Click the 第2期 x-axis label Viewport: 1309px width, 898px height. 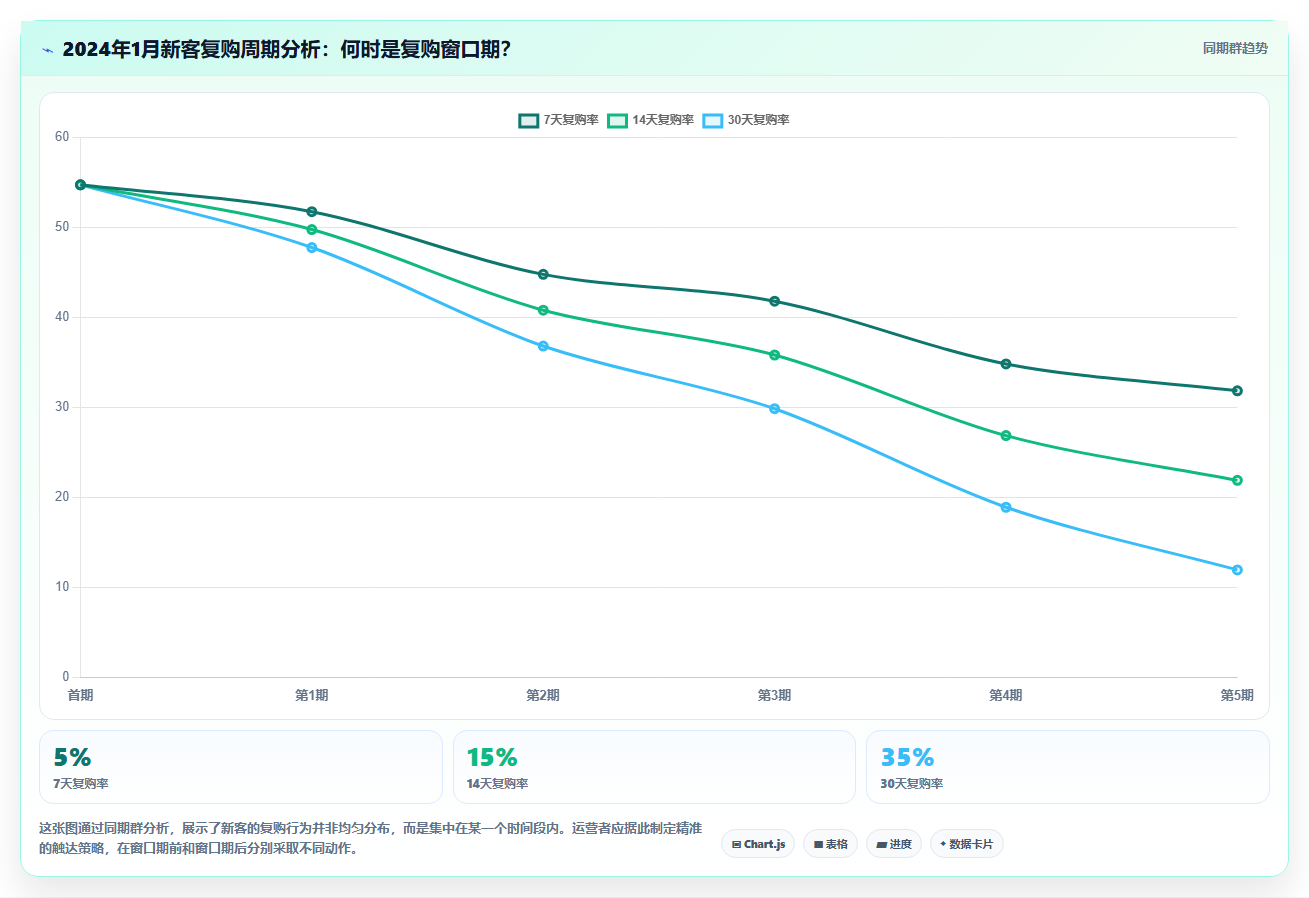543,695
